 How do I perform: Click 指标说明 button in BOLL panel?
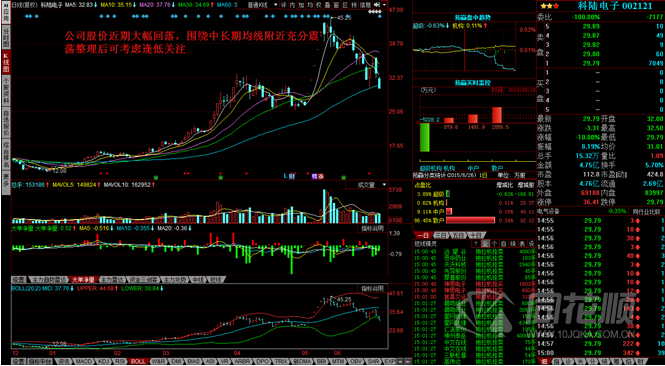tap(373, 288)
